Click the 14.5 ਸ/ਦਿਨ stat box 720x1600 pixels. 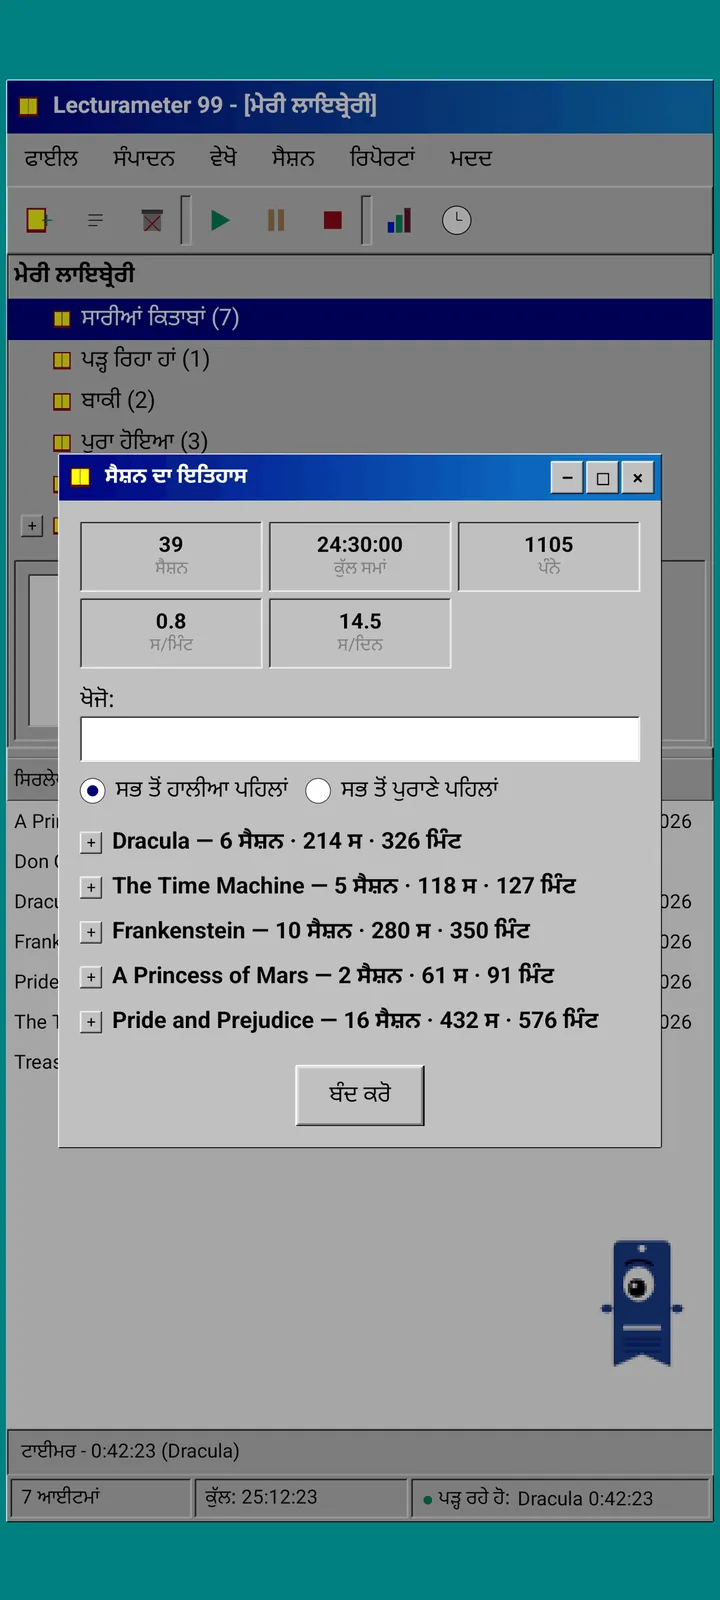[360, 633]
